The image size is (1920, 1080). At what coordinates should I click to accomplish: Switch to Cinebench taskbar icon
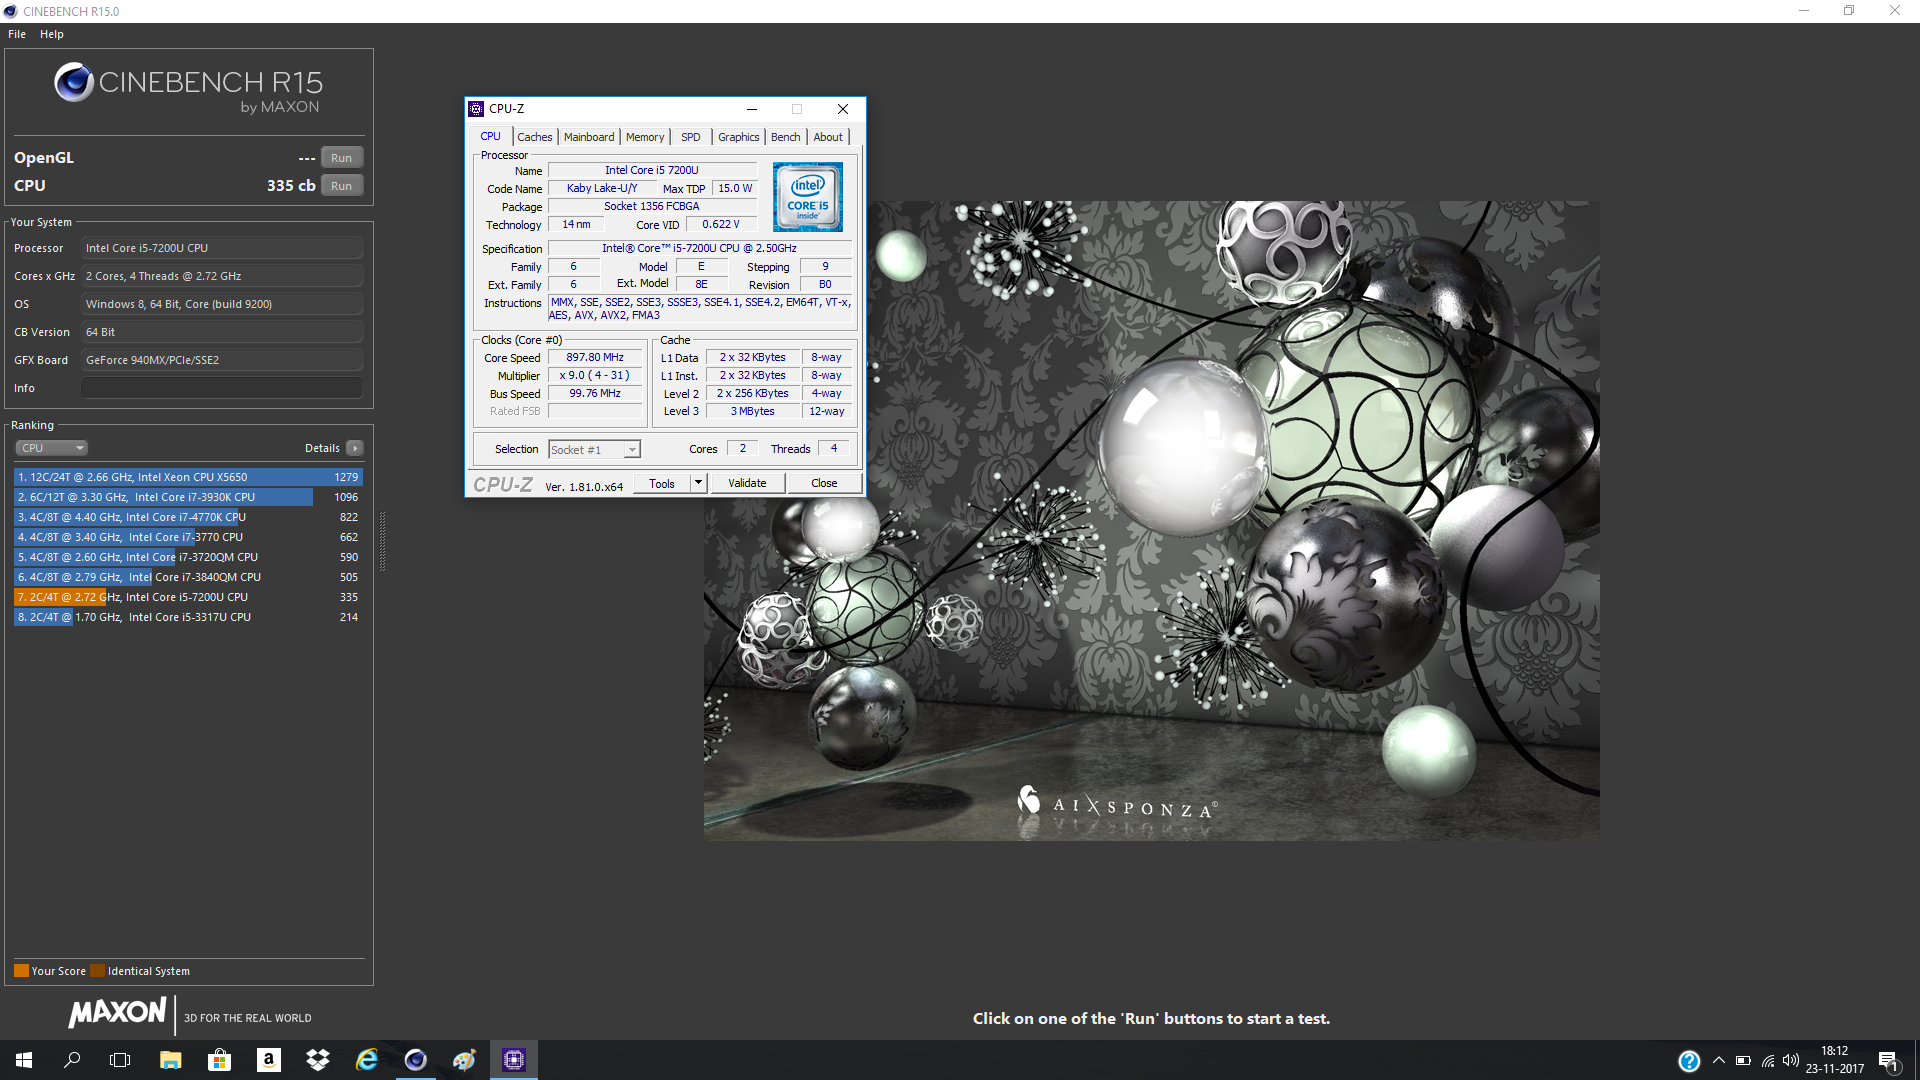415,1060
